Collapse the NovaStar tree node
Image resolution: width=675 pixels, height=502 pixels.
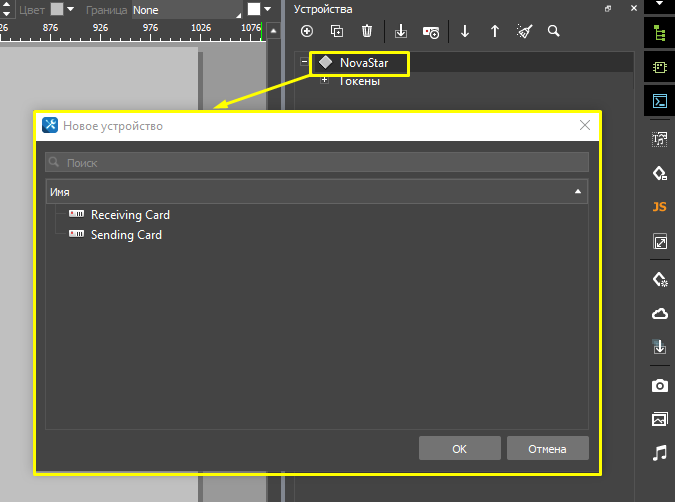click(x=304, y=63)
